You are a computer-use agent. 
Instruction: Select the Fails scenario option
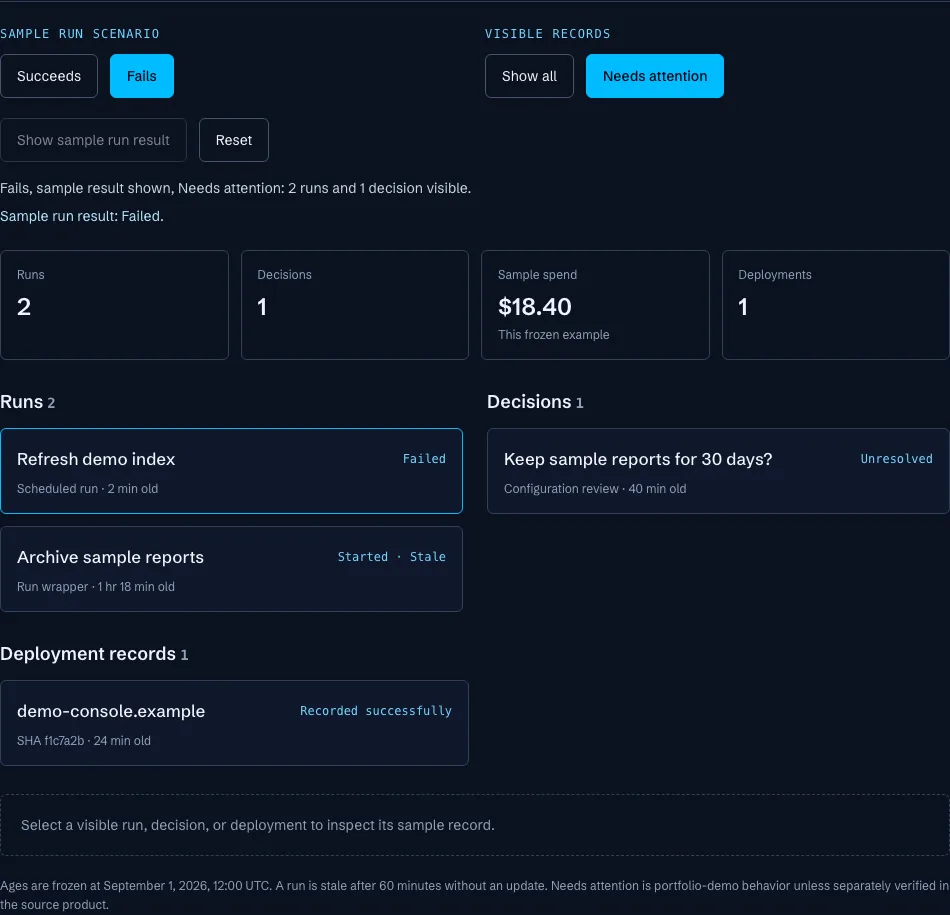[142, 76]
